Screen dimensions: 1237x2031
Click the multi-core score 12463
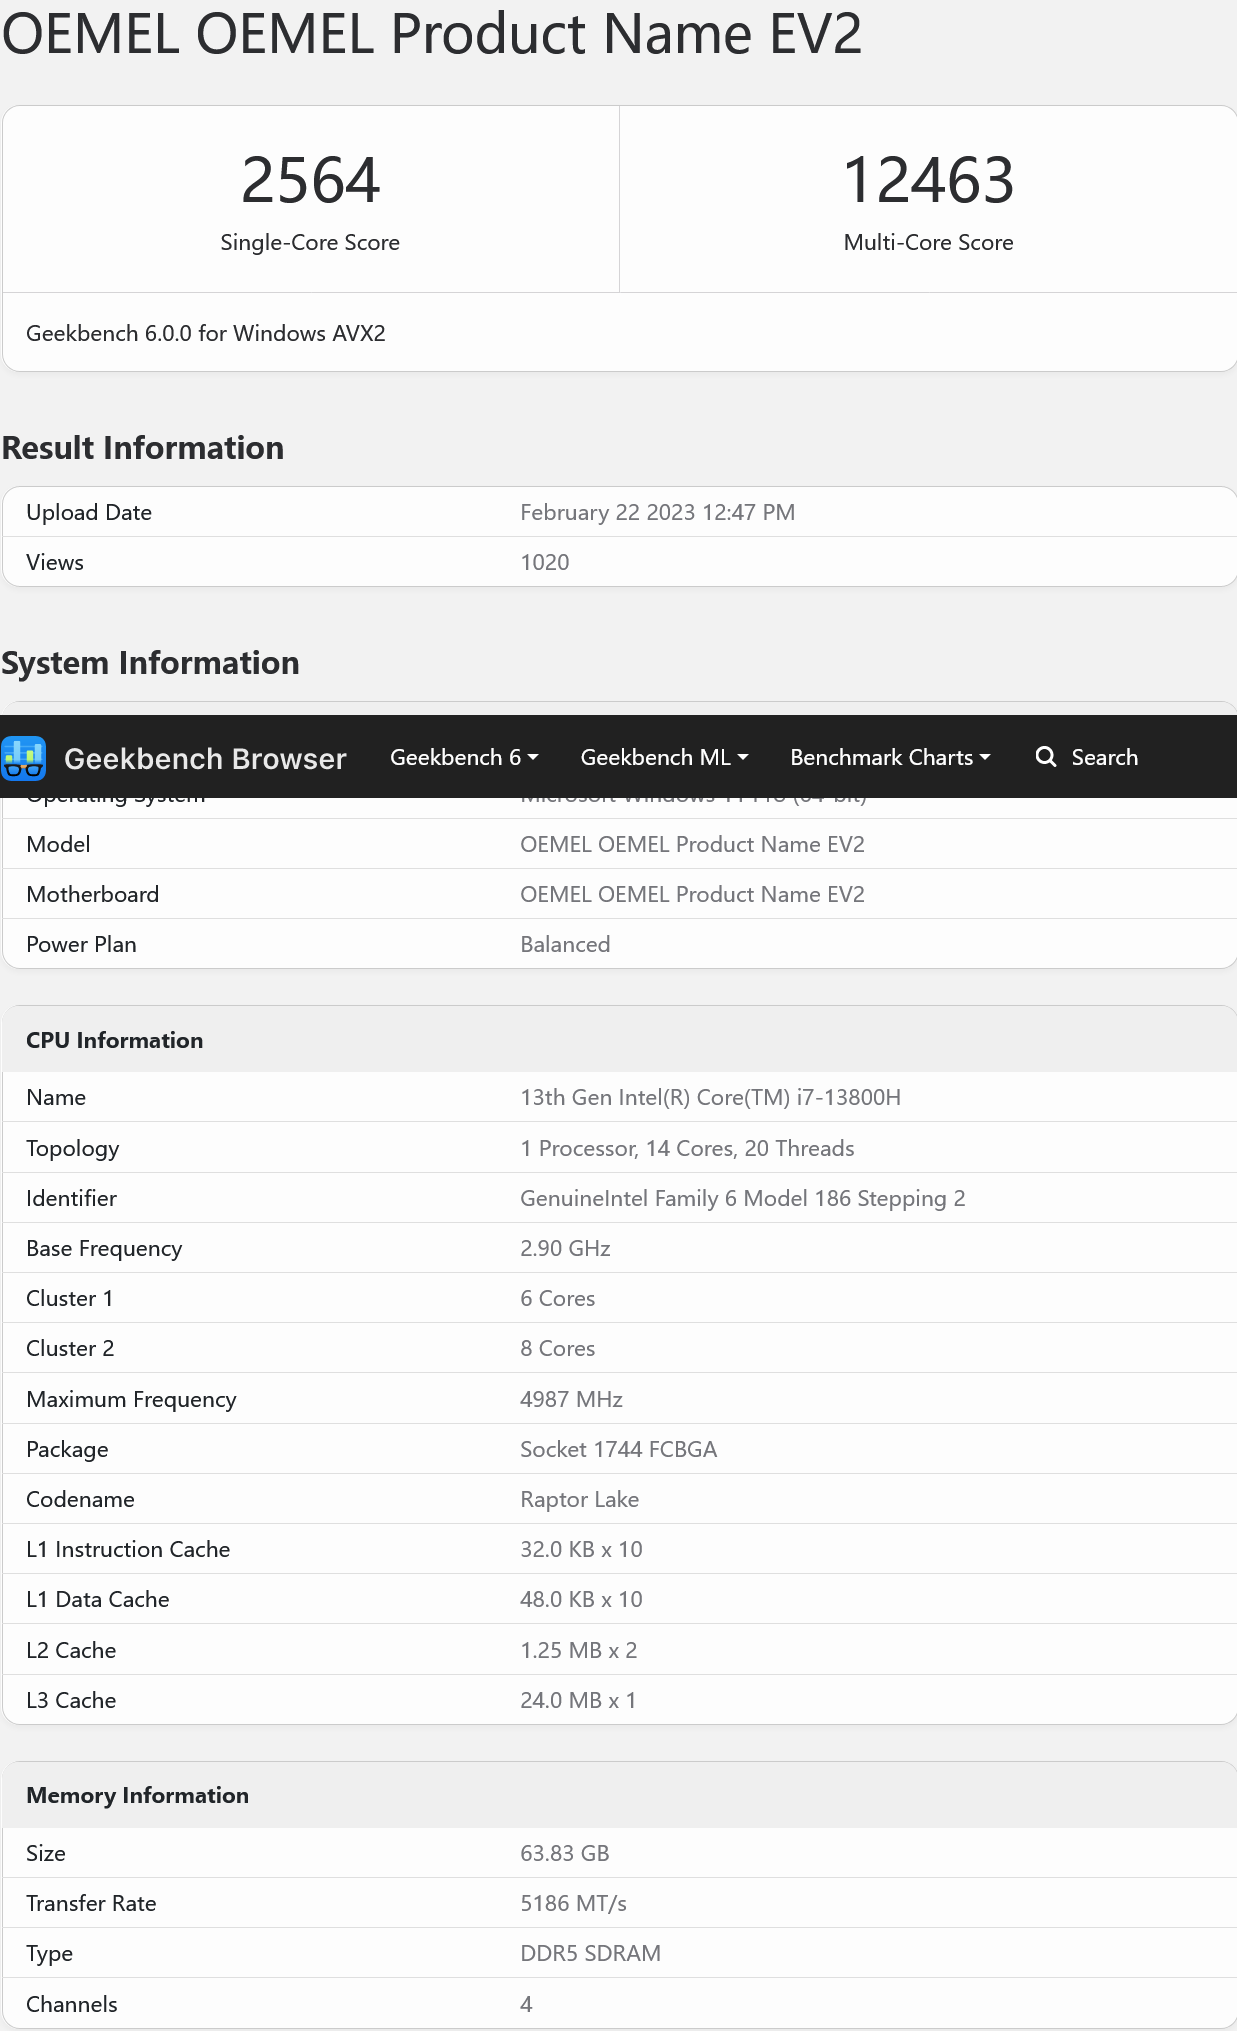point(928,180)
